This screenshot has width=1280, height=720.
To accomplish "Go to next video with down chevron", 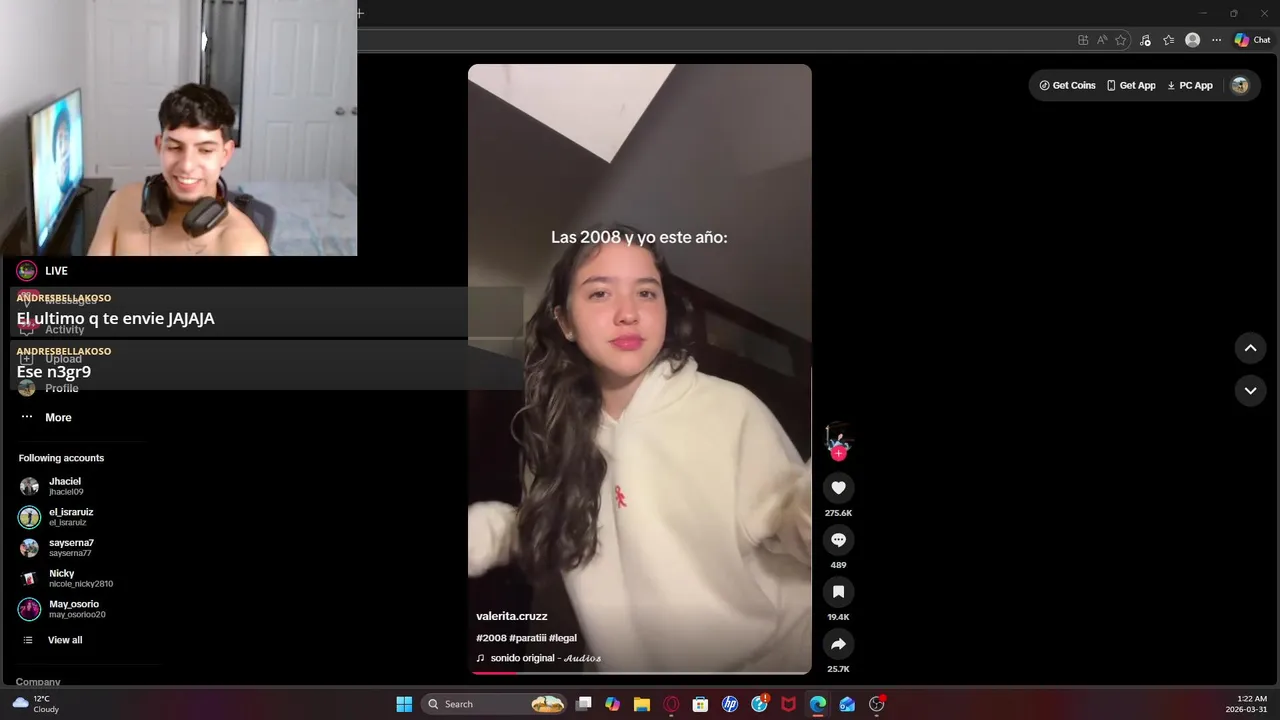I will point(1250,390).
